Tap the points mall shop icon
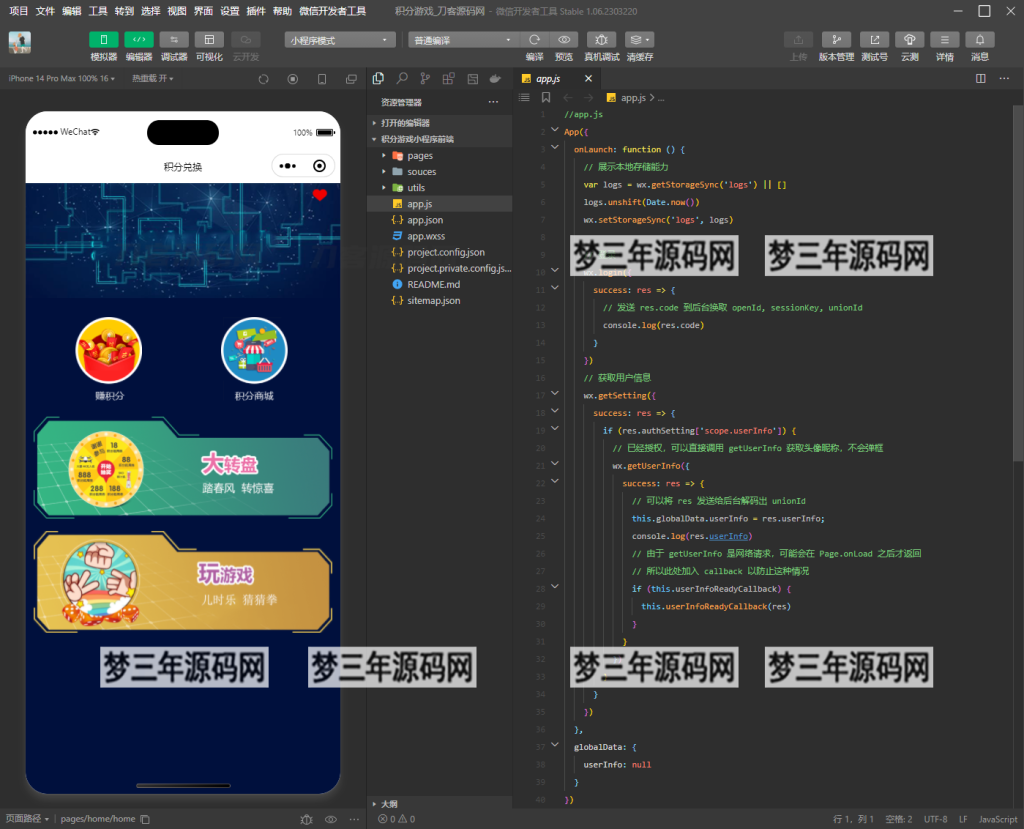Screen dimensions: 1024x829 [x=254, y=350]
